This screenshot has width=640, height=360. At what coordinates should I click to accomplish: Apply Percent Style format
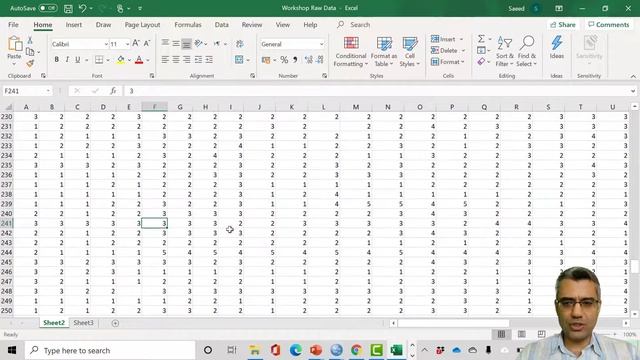click(x=284, y=60)
